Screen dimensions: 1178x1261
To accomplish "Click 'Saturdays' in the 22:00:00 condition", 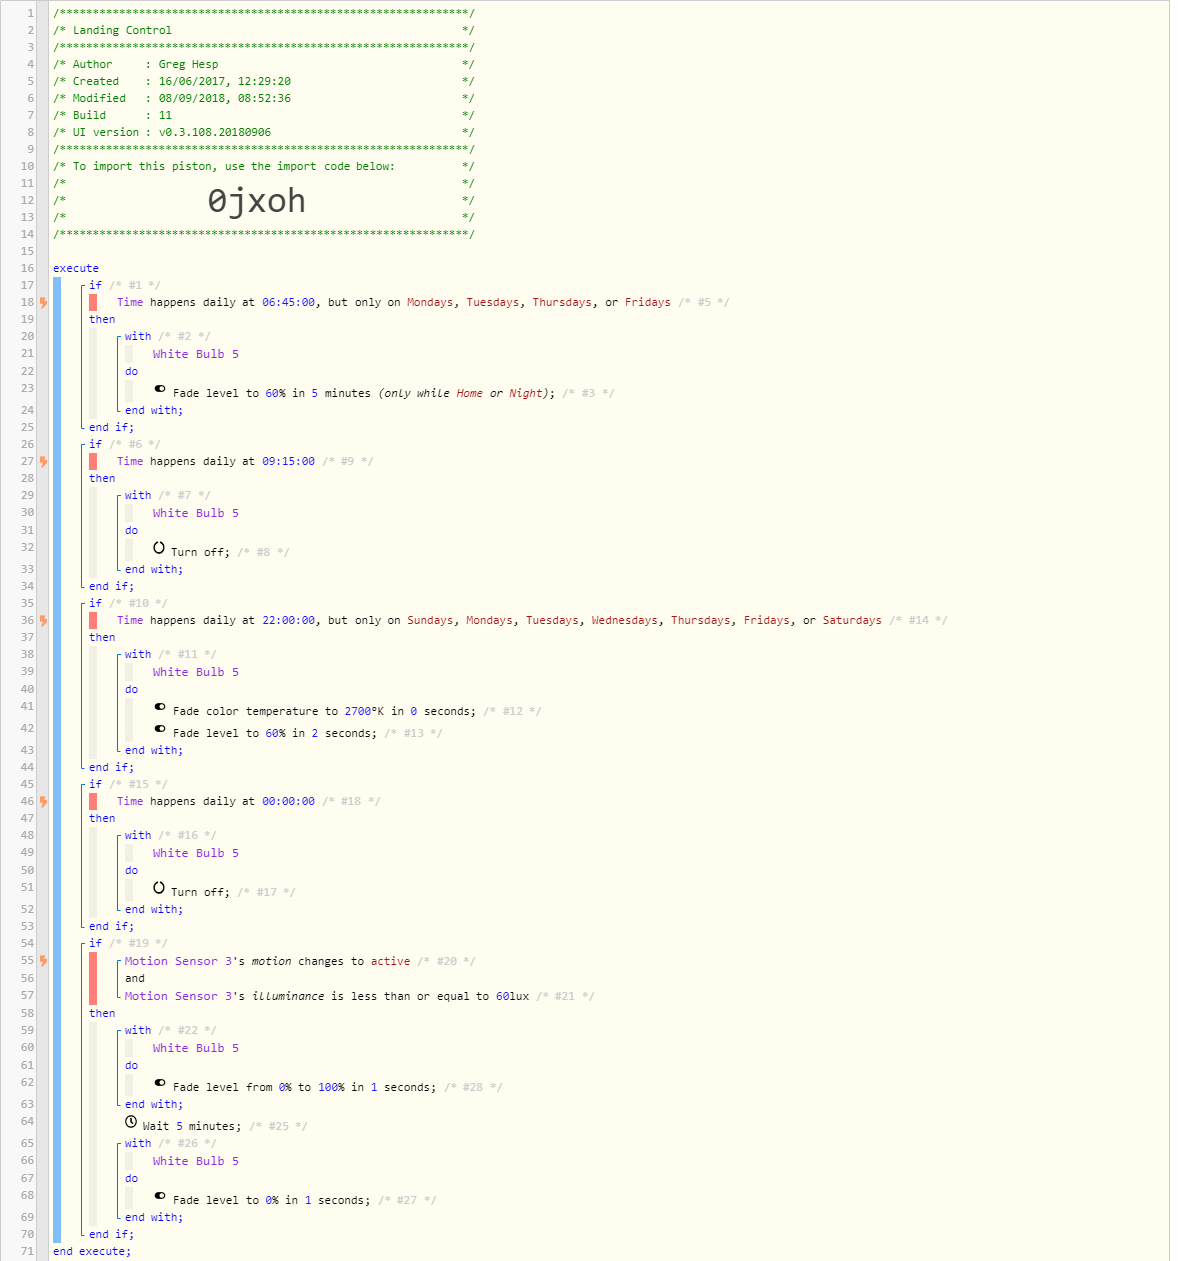I will click(852, 620).
